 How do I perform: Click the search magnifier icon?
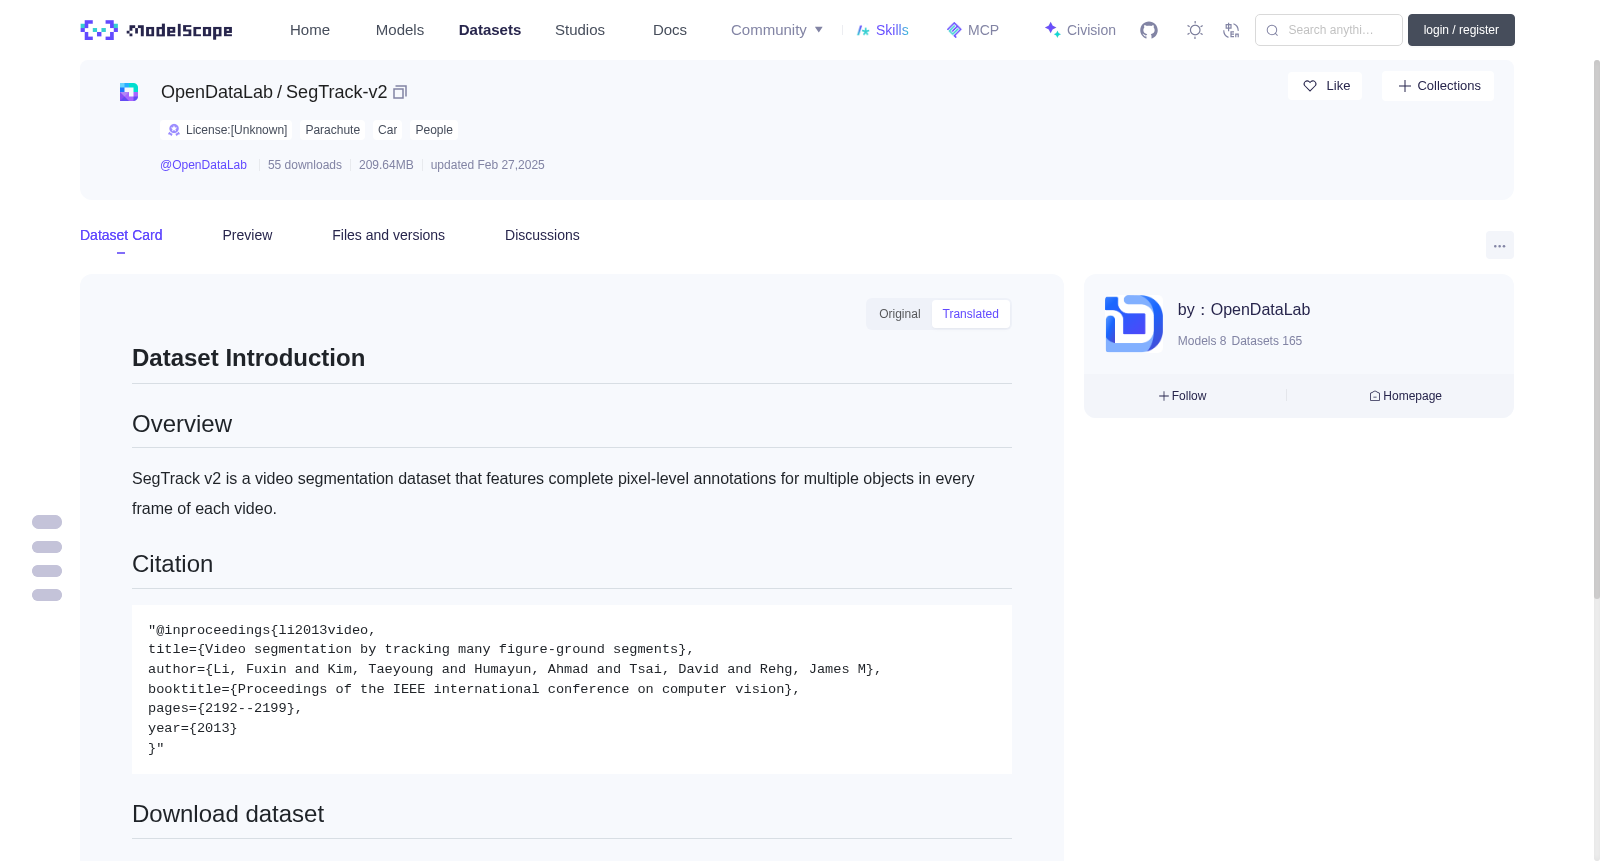[x=1272, y=30]
